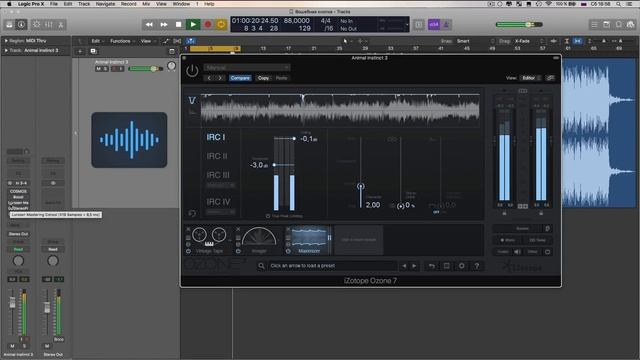Click the Copy button in plugin header

click(x=263, y=78)
